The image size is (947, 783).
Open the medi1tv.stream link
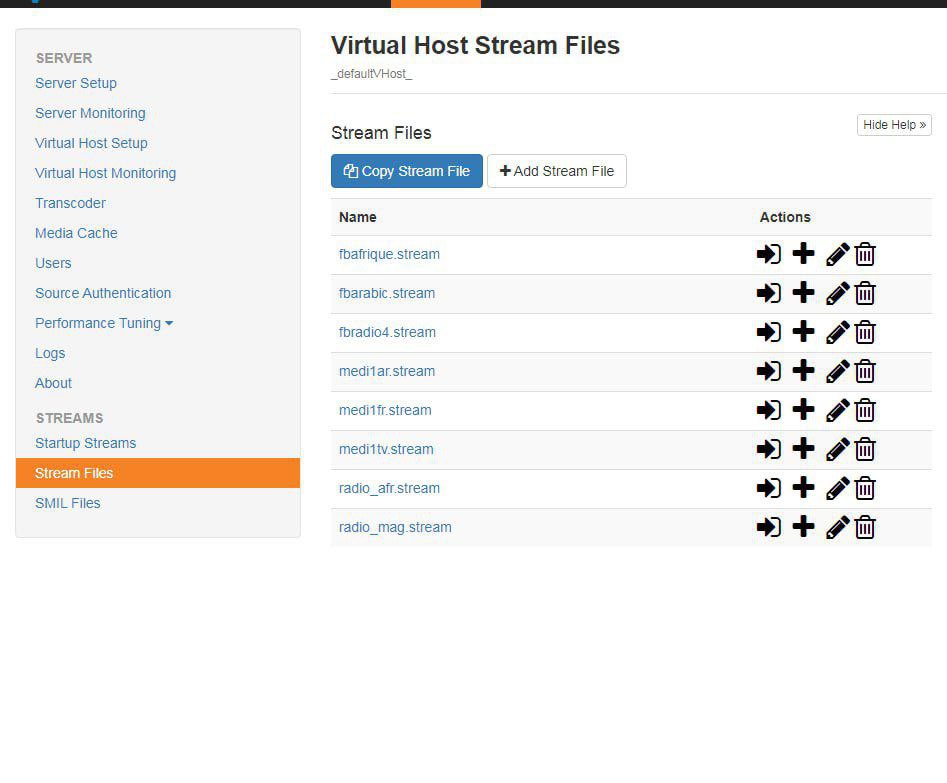(x=386, y=450)
